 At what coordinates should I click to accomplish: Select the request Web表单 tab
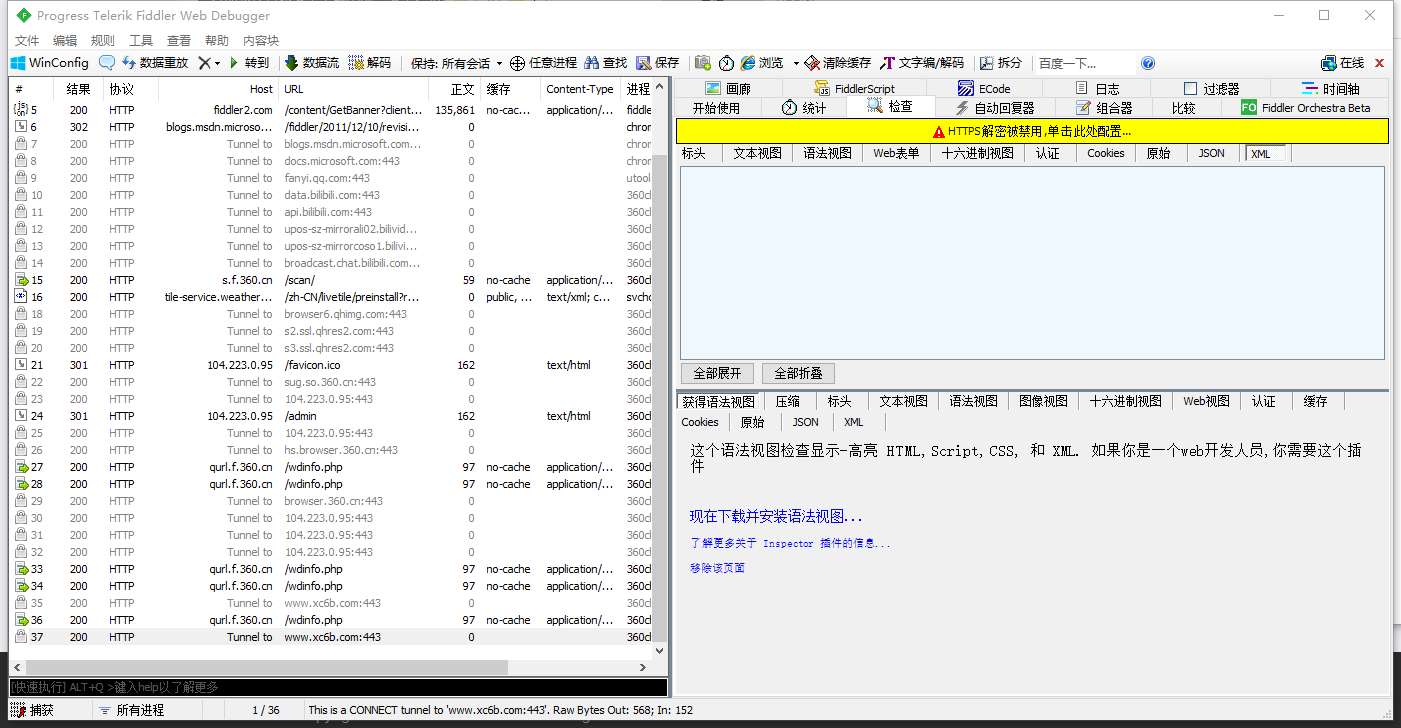tap(896, 154)
